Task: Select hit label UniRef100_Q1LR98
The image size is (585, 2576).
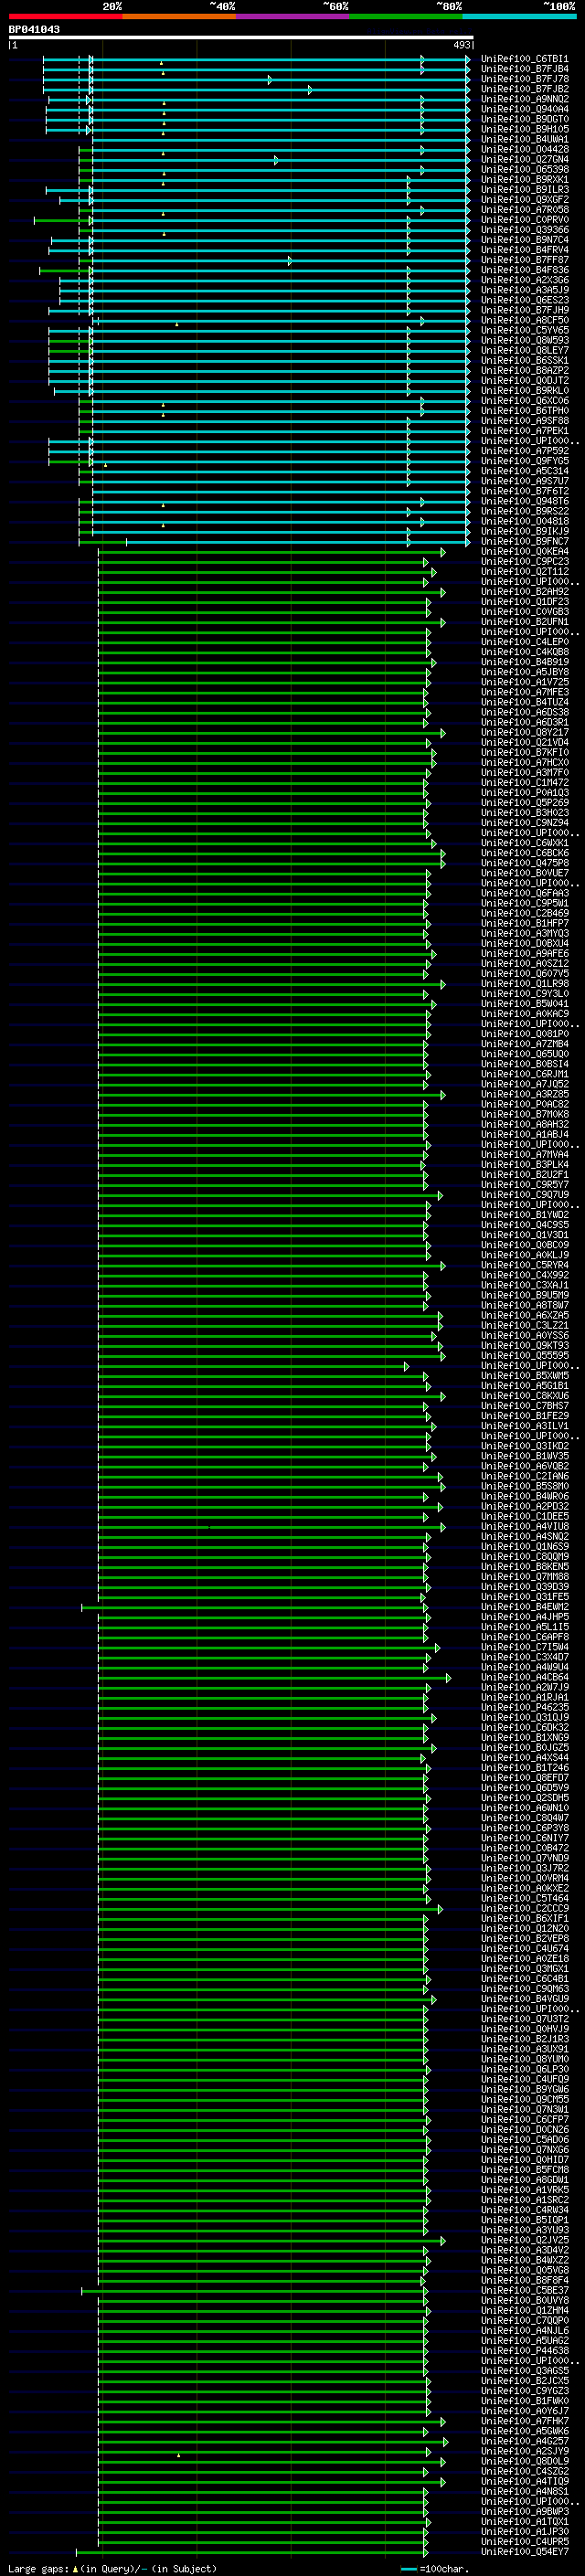Action: [x=524, y=984]
